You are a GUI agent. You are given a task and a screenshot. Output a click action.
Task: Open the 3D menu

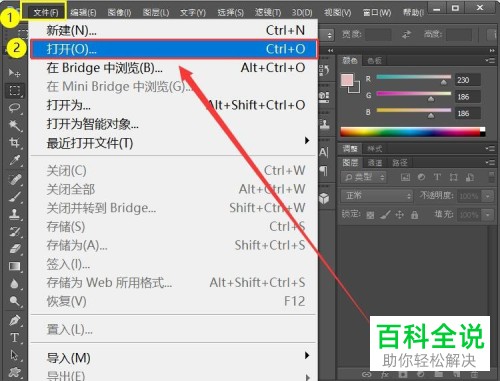coord(302,12)
